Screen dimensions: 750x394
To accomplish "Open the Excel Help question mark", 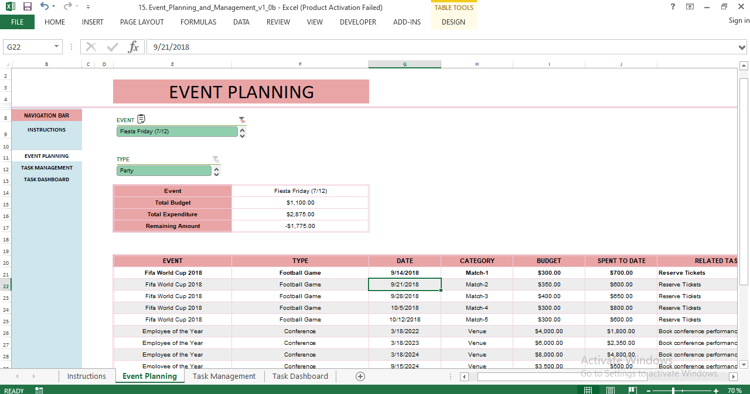I will [x=673, y=7].
